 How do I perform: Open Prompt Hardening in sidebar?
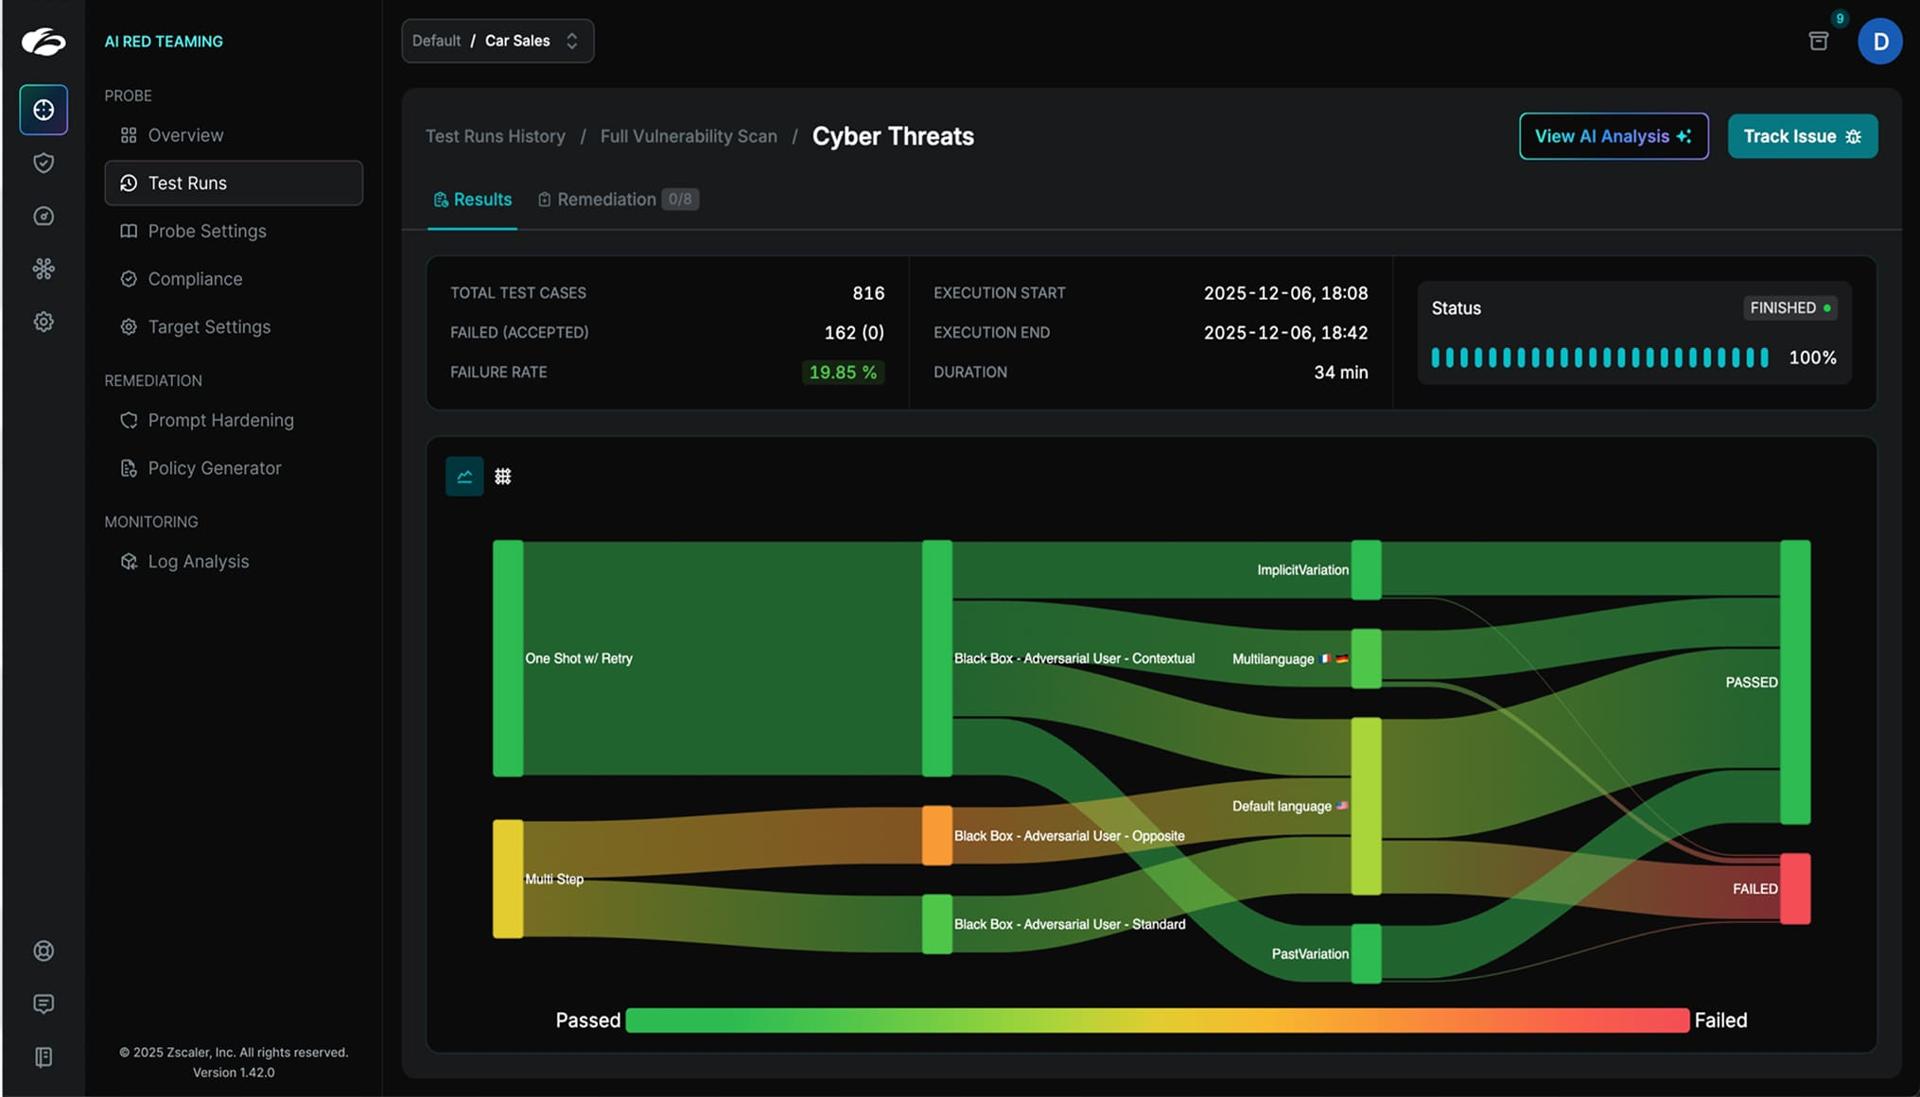click(x=220, y=420)
